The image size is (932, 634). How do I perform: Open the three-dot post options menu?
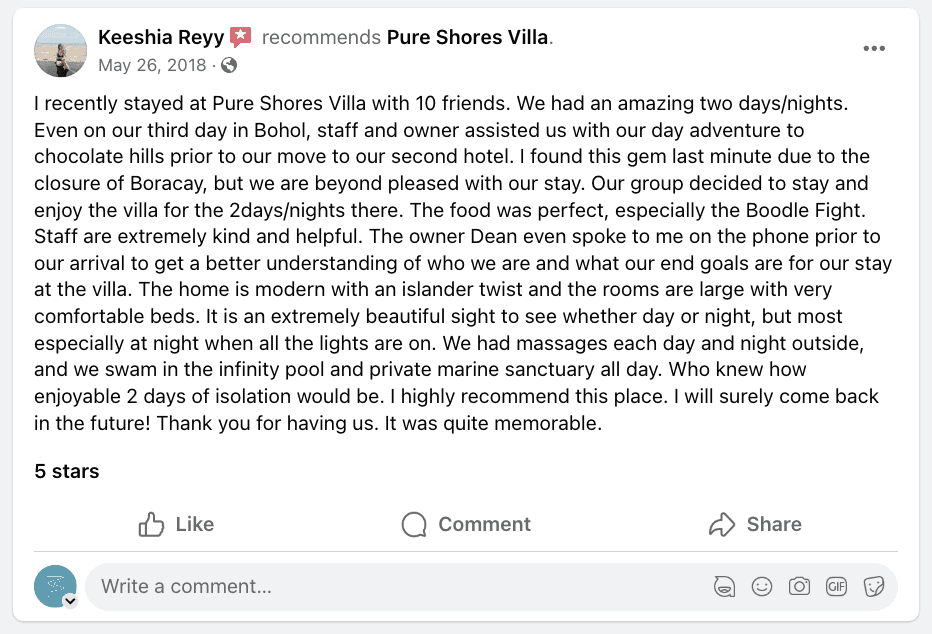[873, 49]
